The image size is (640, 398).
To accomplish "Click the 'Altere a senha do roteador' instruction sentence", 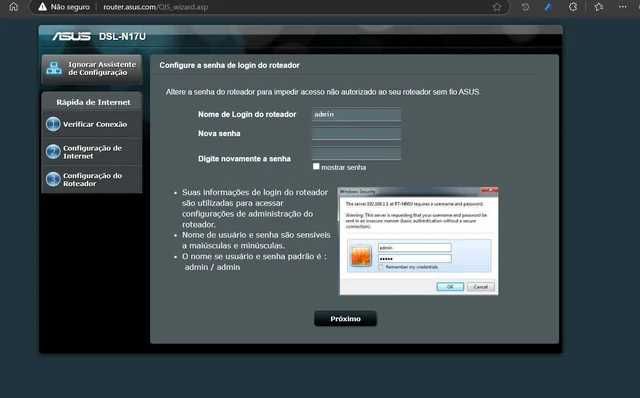I will point(322,92).
